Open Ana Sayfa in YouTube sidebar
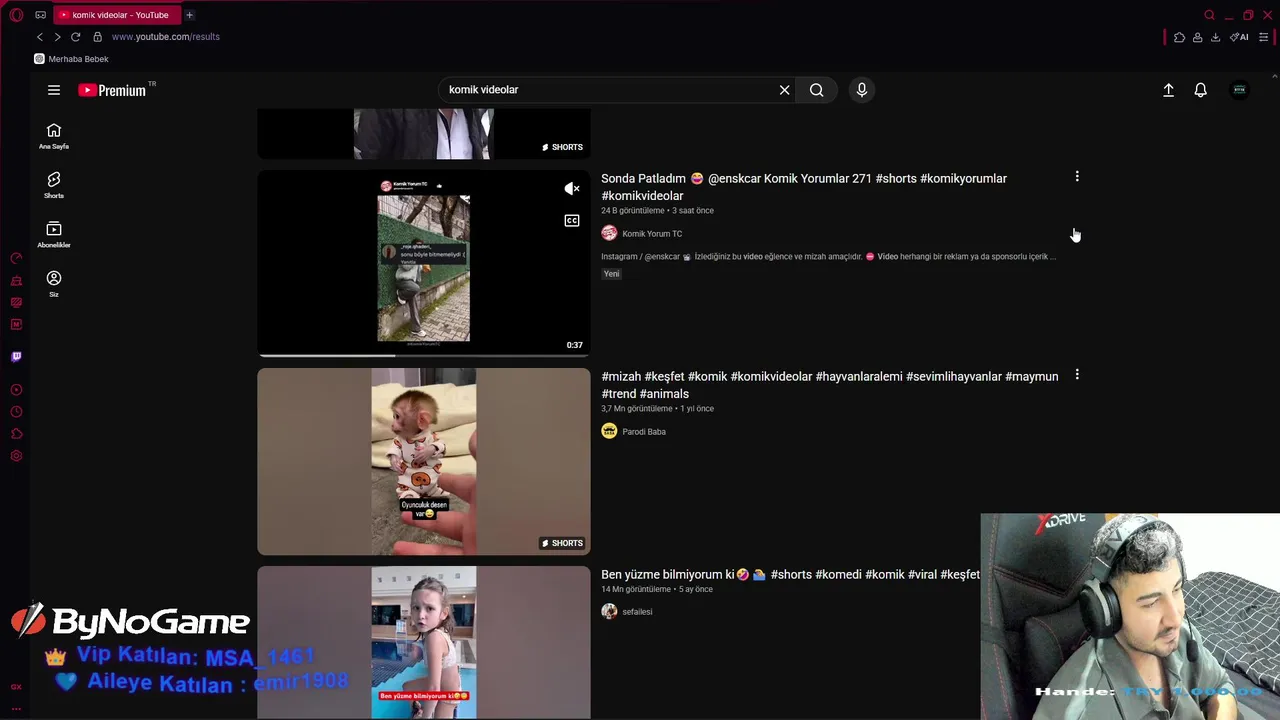1280x720 pixels. (54, 136)
